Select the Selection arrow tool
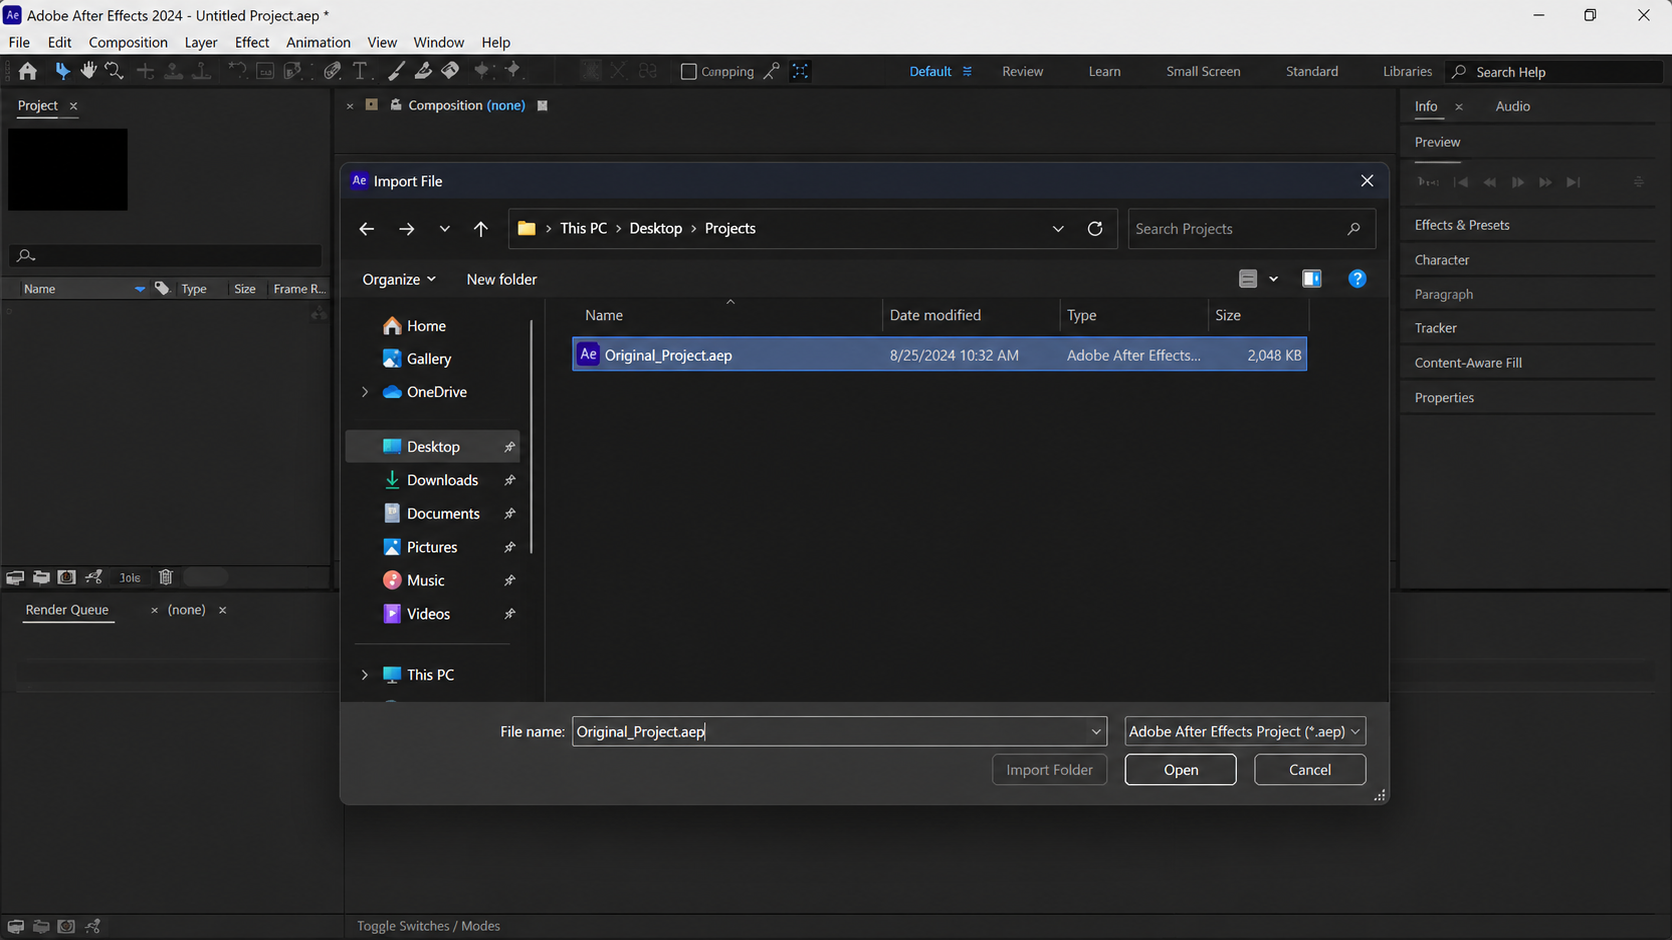Screen dimensions: 1672x940 62,71
